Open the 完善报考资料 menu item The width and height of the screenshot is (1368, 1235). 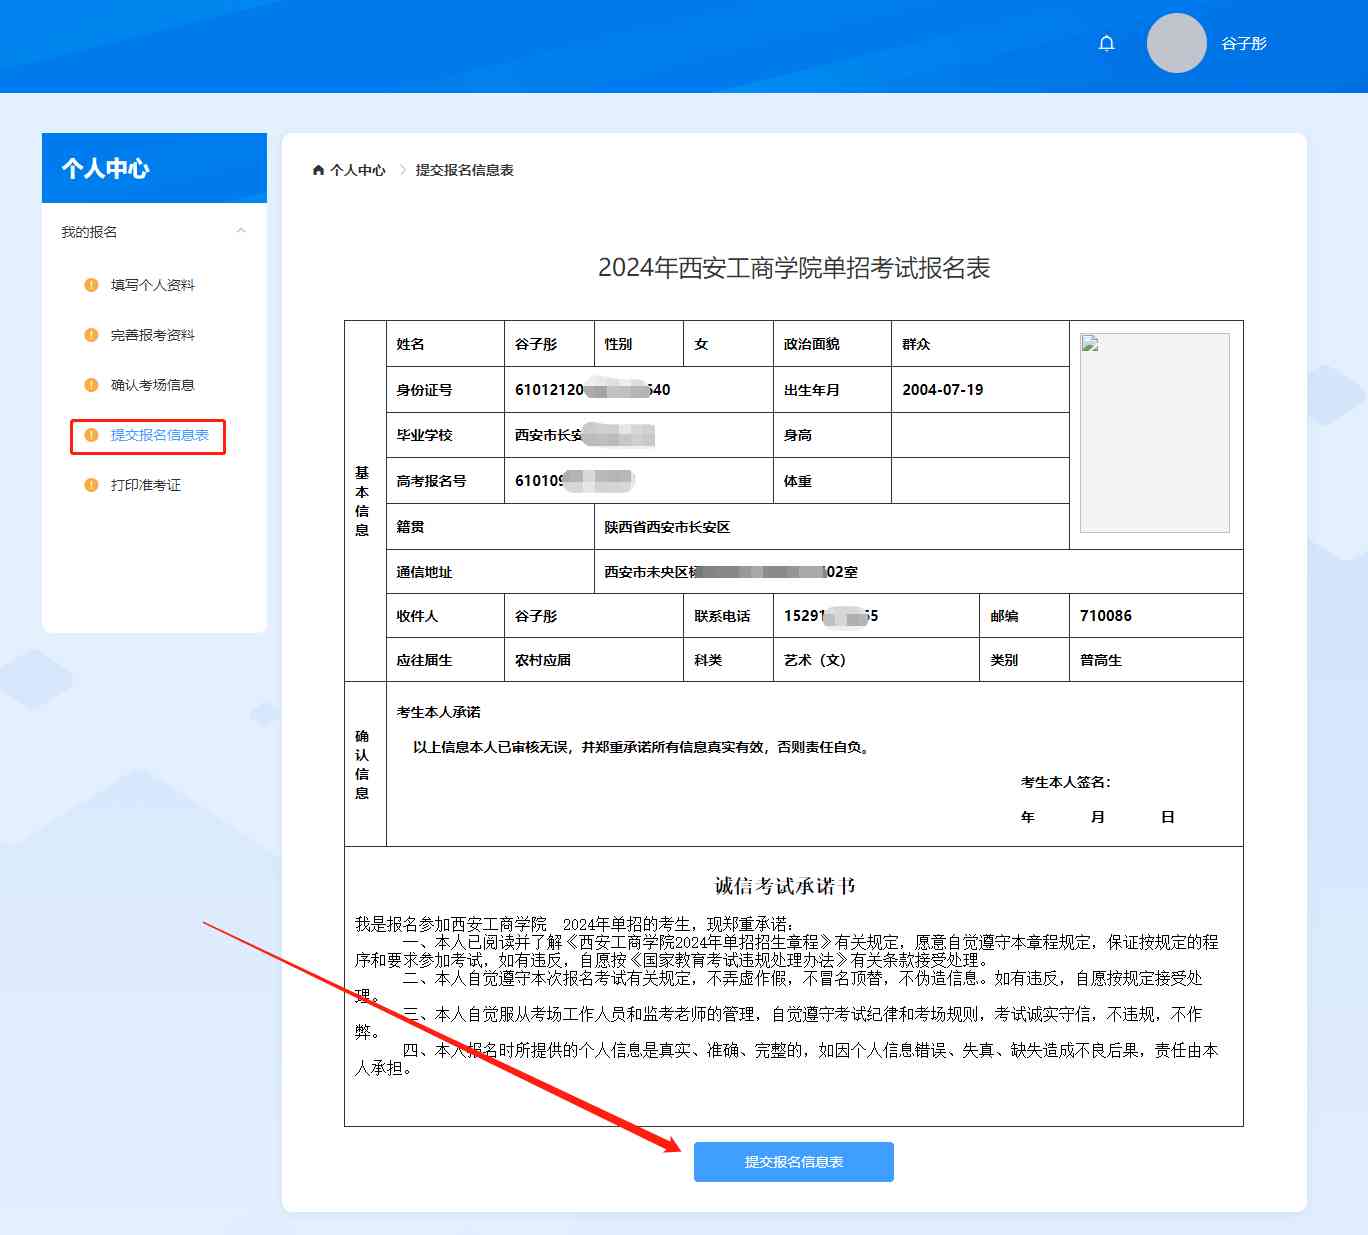(x=154, y=335)
